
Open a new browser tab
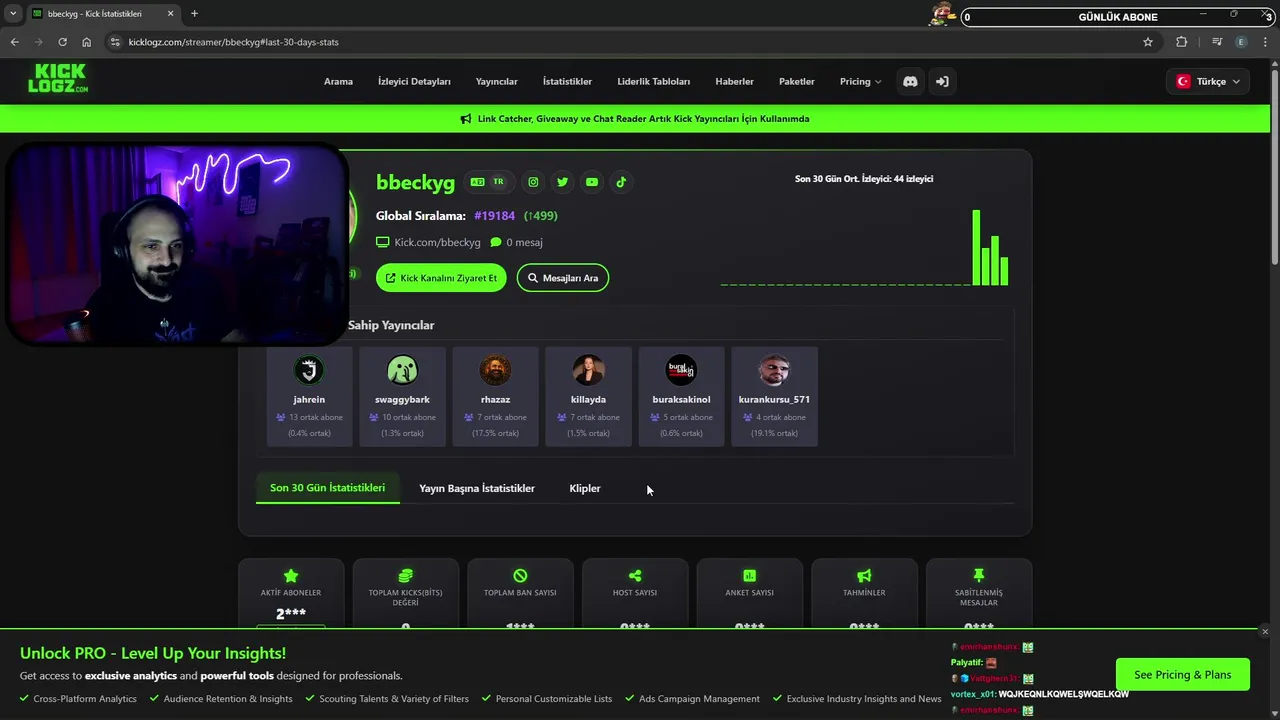click(x=194, y=14)
